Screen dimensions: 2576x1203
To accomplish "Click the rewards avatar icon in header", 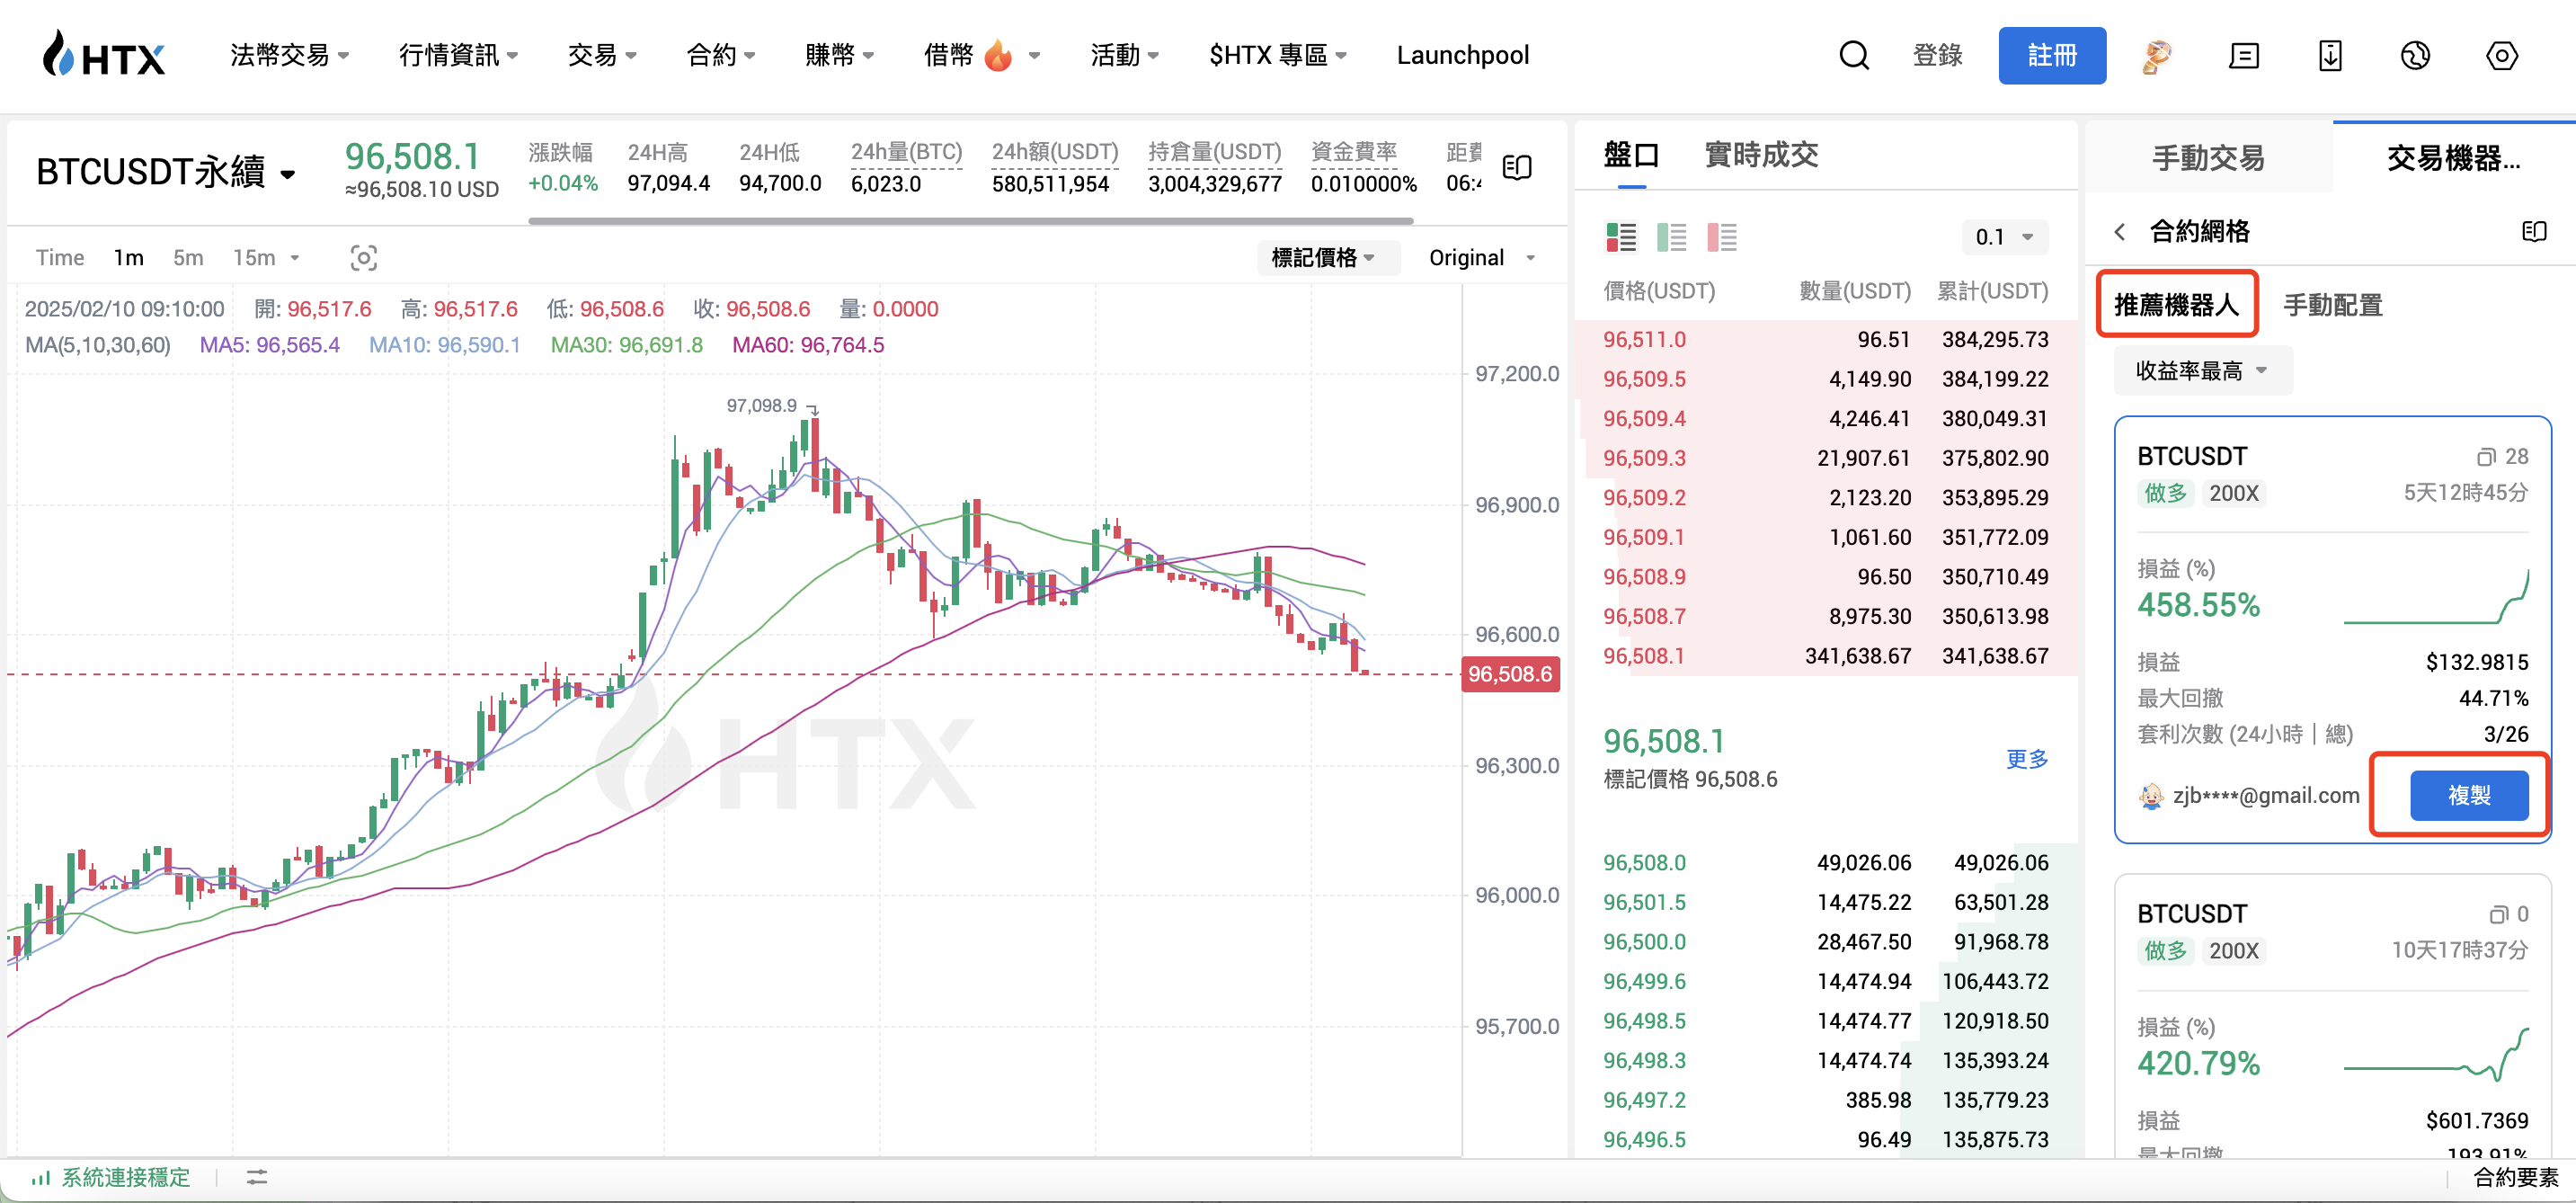I will 2157,56.
